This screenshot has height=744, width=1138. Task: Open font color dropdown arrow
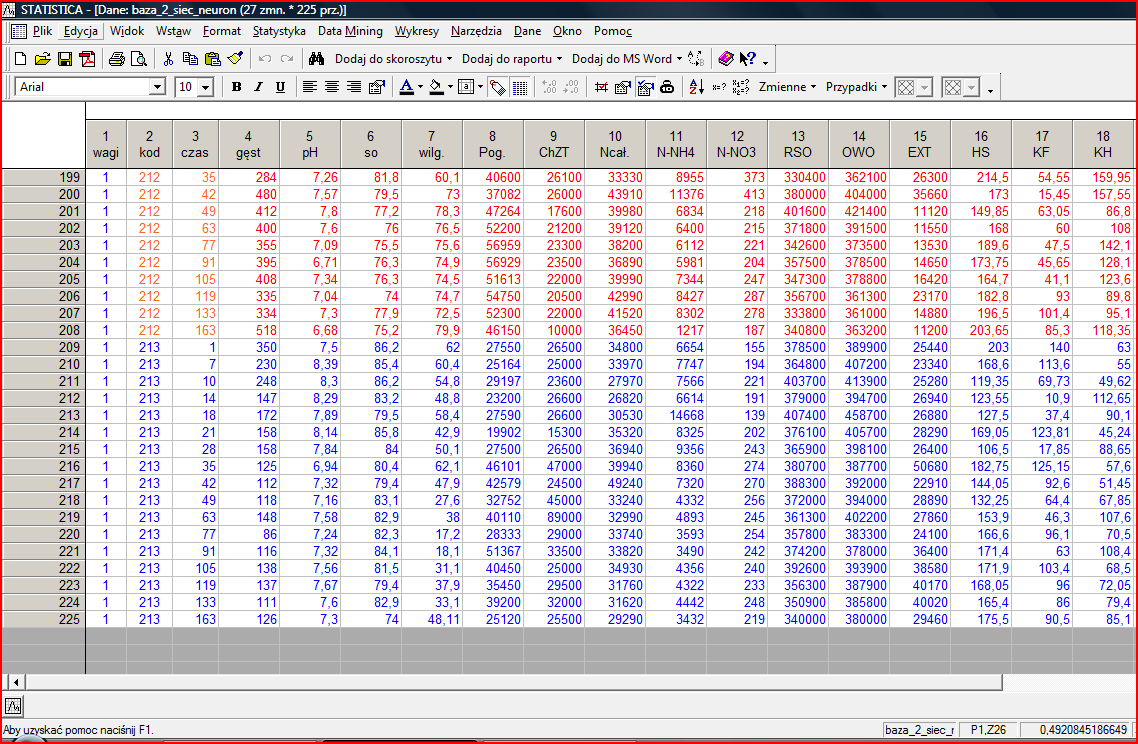click(420, 87)
